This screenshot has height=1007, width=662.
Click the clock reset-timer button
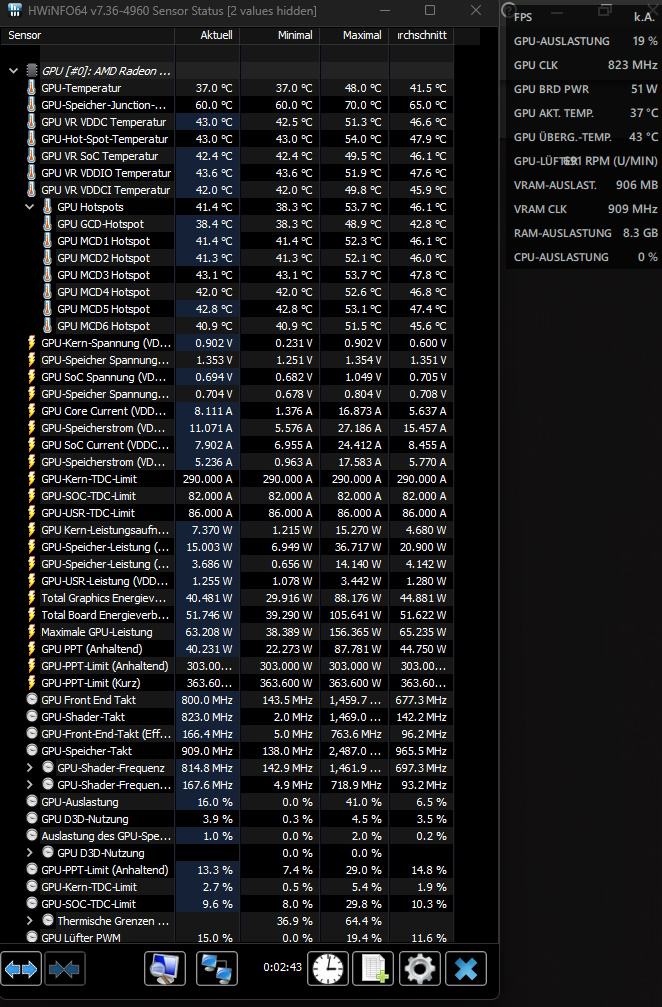click(328, 968)
